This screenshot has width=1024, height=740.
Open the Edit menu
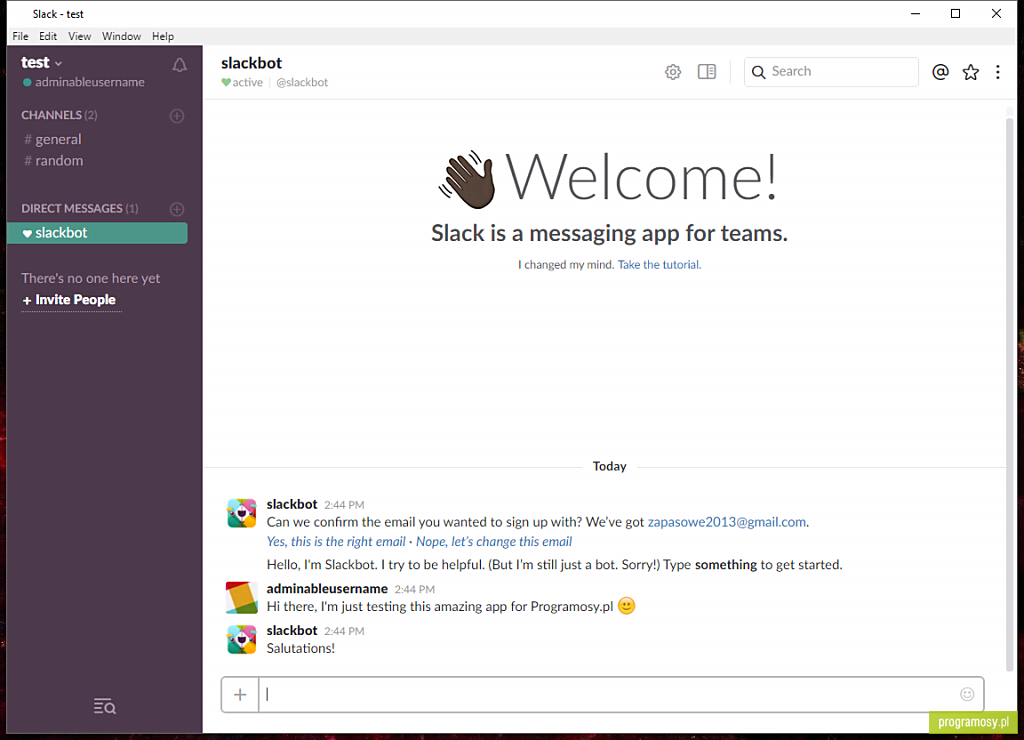click(x=48, y=37)
